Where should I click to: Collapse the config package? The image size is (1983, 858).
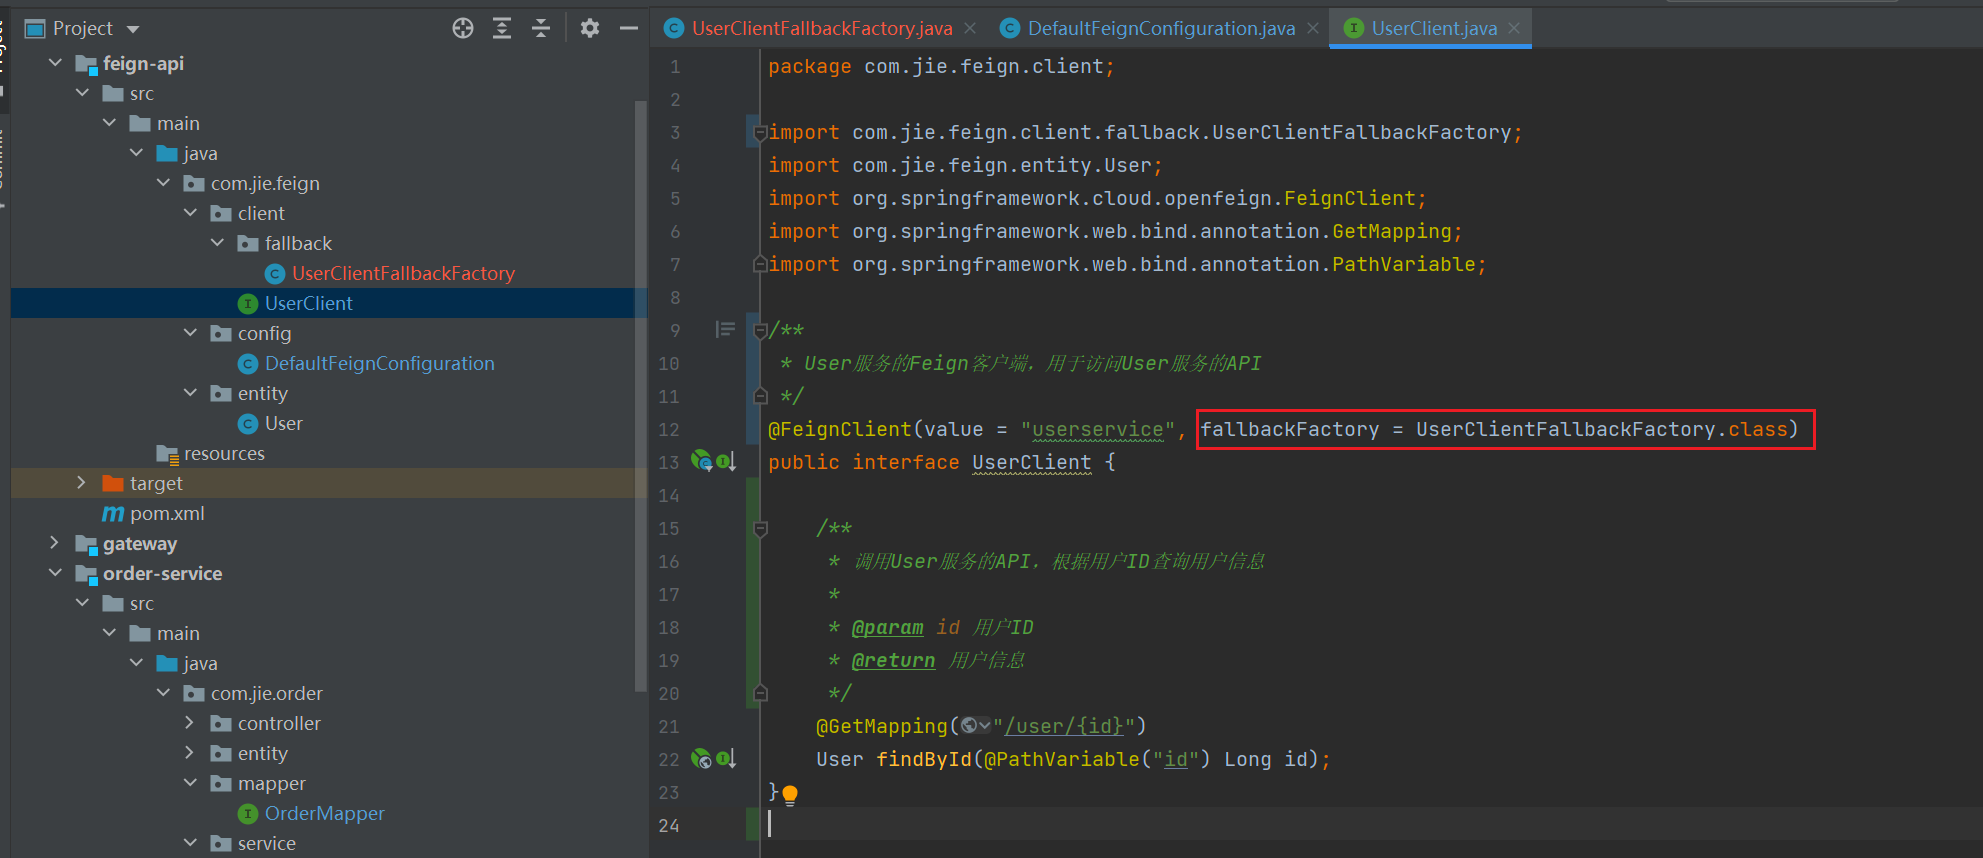pyautogui.click(x=190, y=333)
